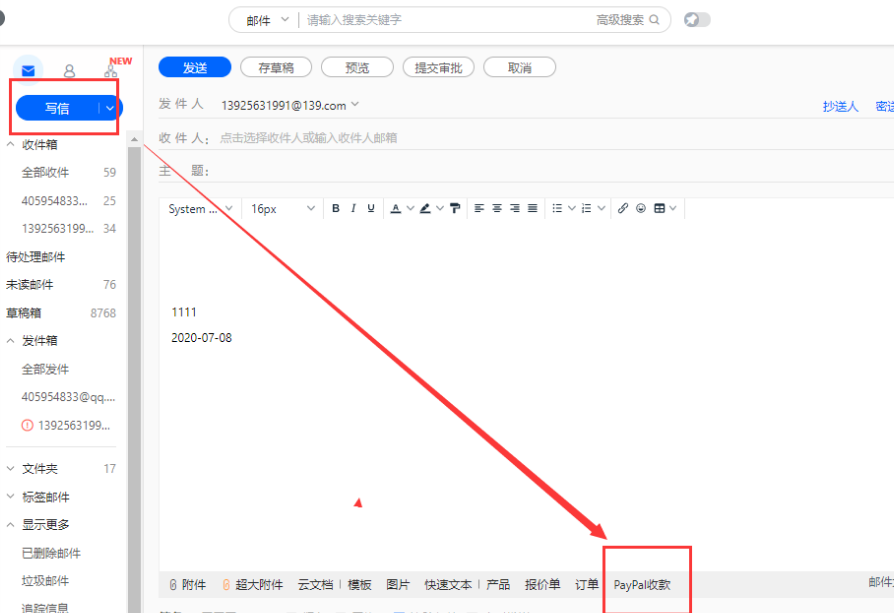Toggle italic text formatting

tap(353, 208)
